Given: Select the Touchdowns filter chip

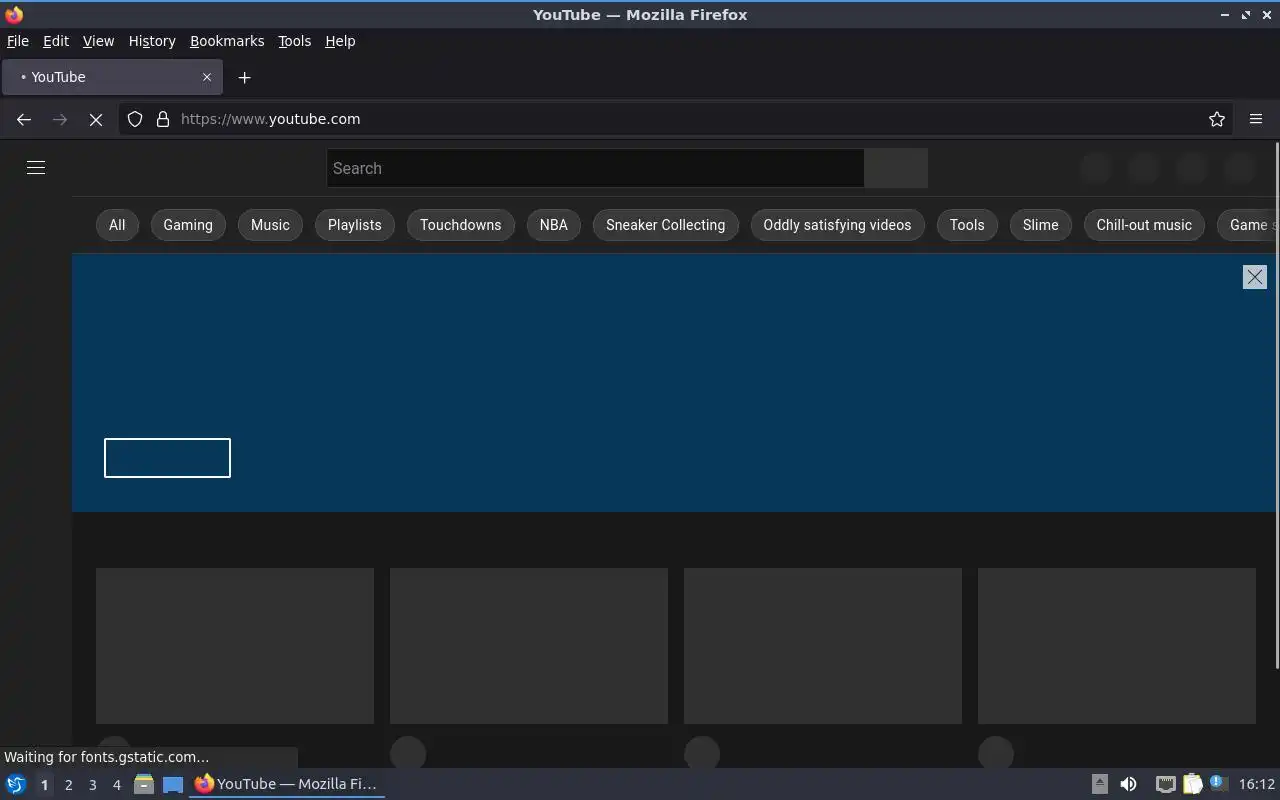Looking at the screenshot, I should tap(461, 225).
